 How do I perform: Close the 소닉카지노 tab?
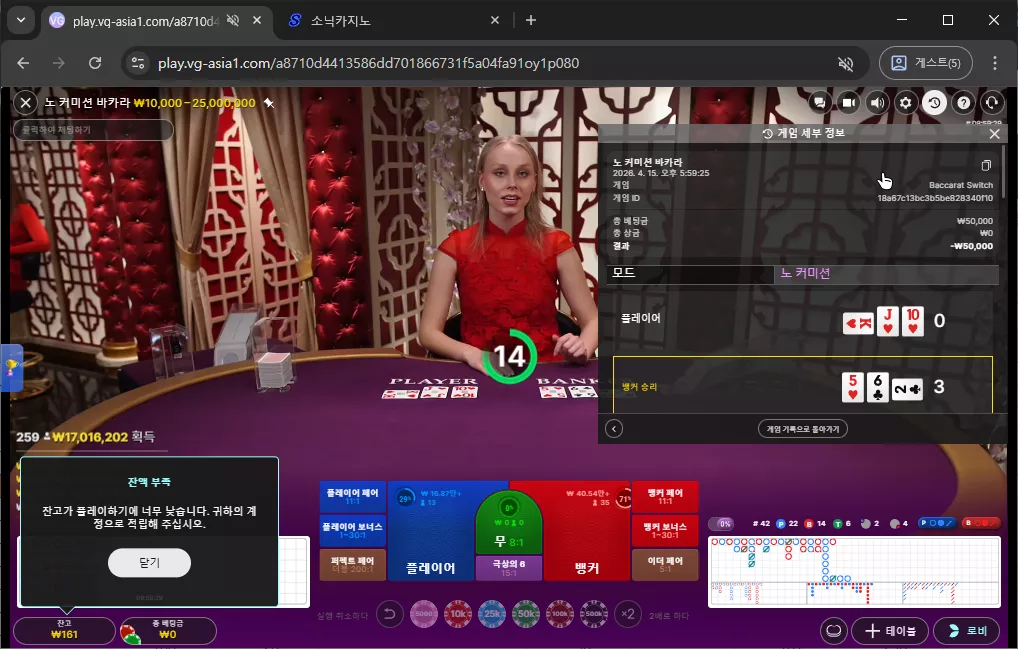click(x=495, y=21)
